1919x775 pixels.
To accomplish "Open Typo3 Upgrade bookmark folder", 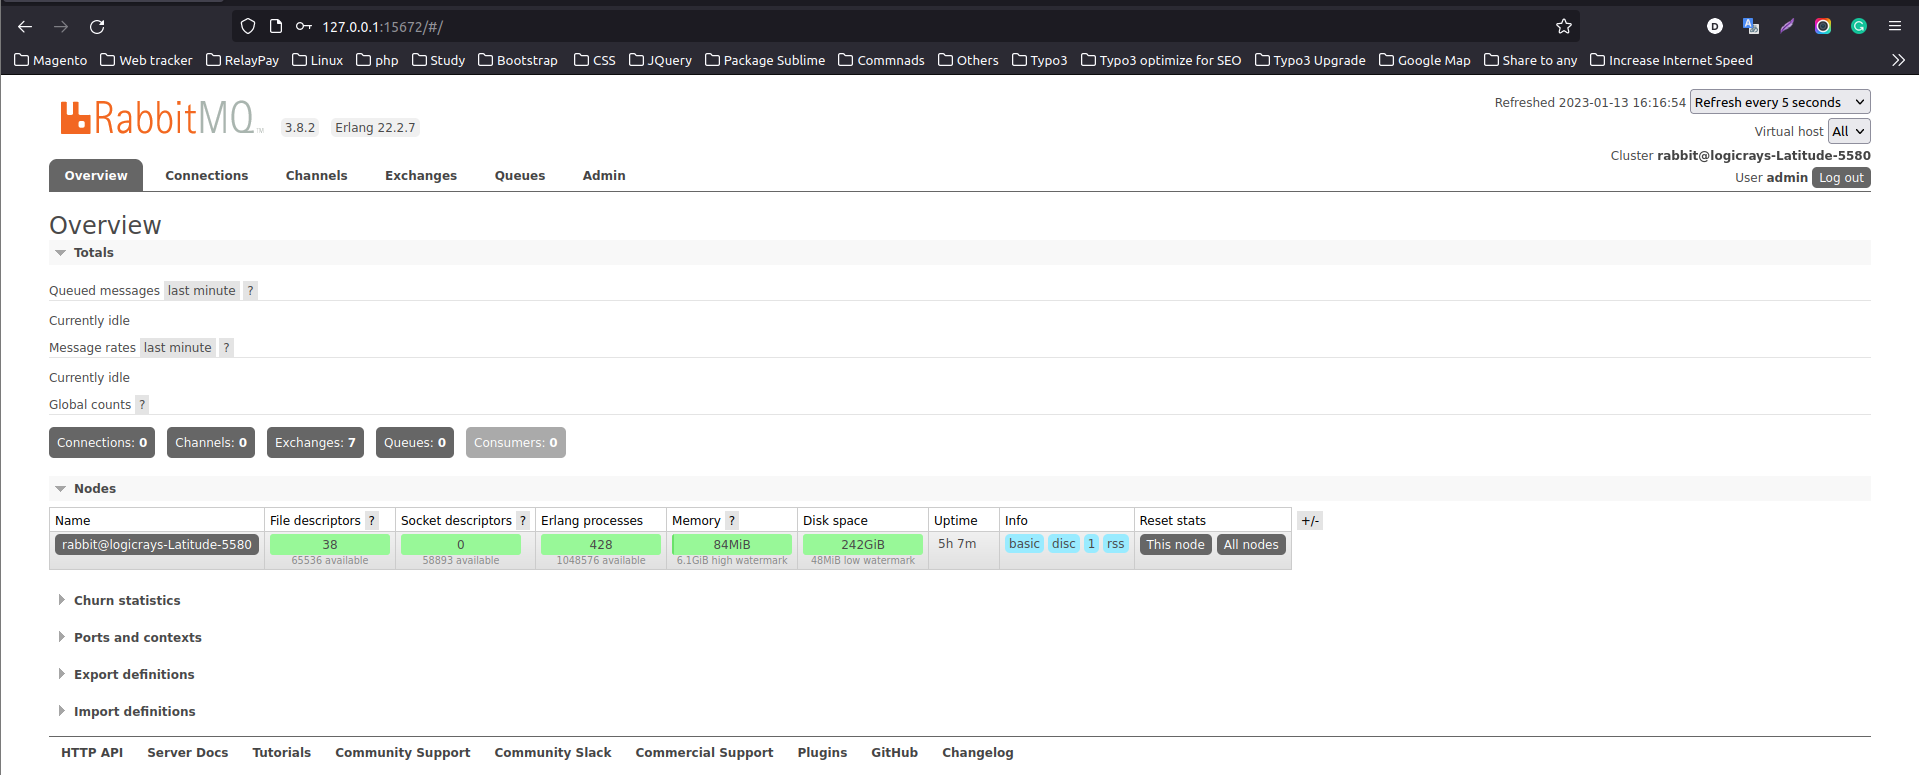I will (x=1310, y=60).
